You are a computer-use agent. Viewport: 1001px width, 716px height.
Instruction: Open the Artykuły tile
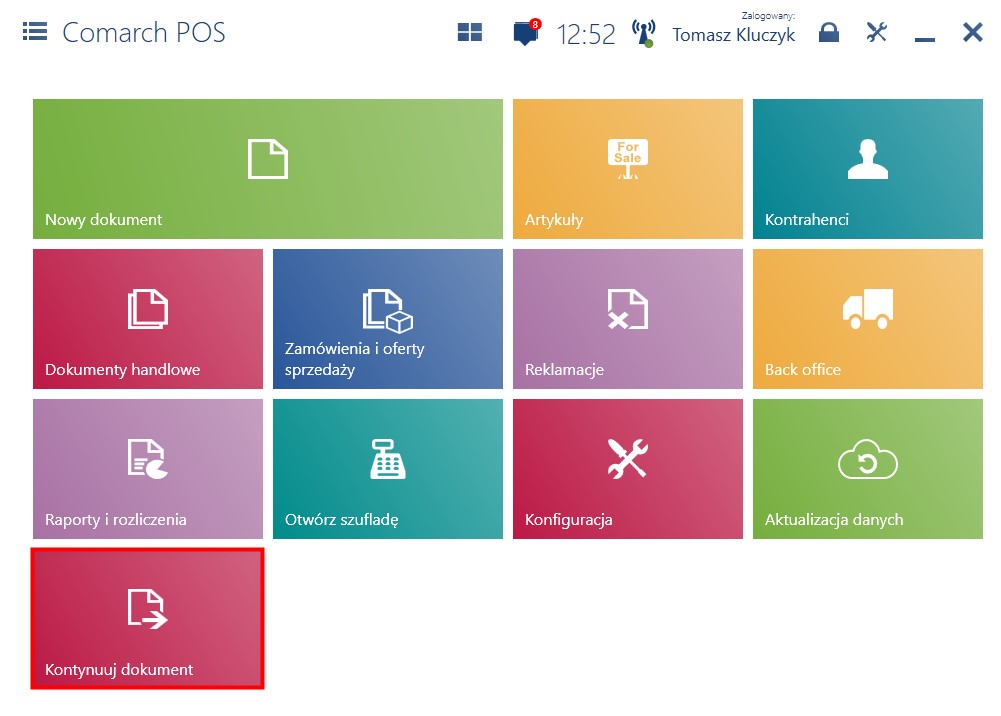click(628, 168)
